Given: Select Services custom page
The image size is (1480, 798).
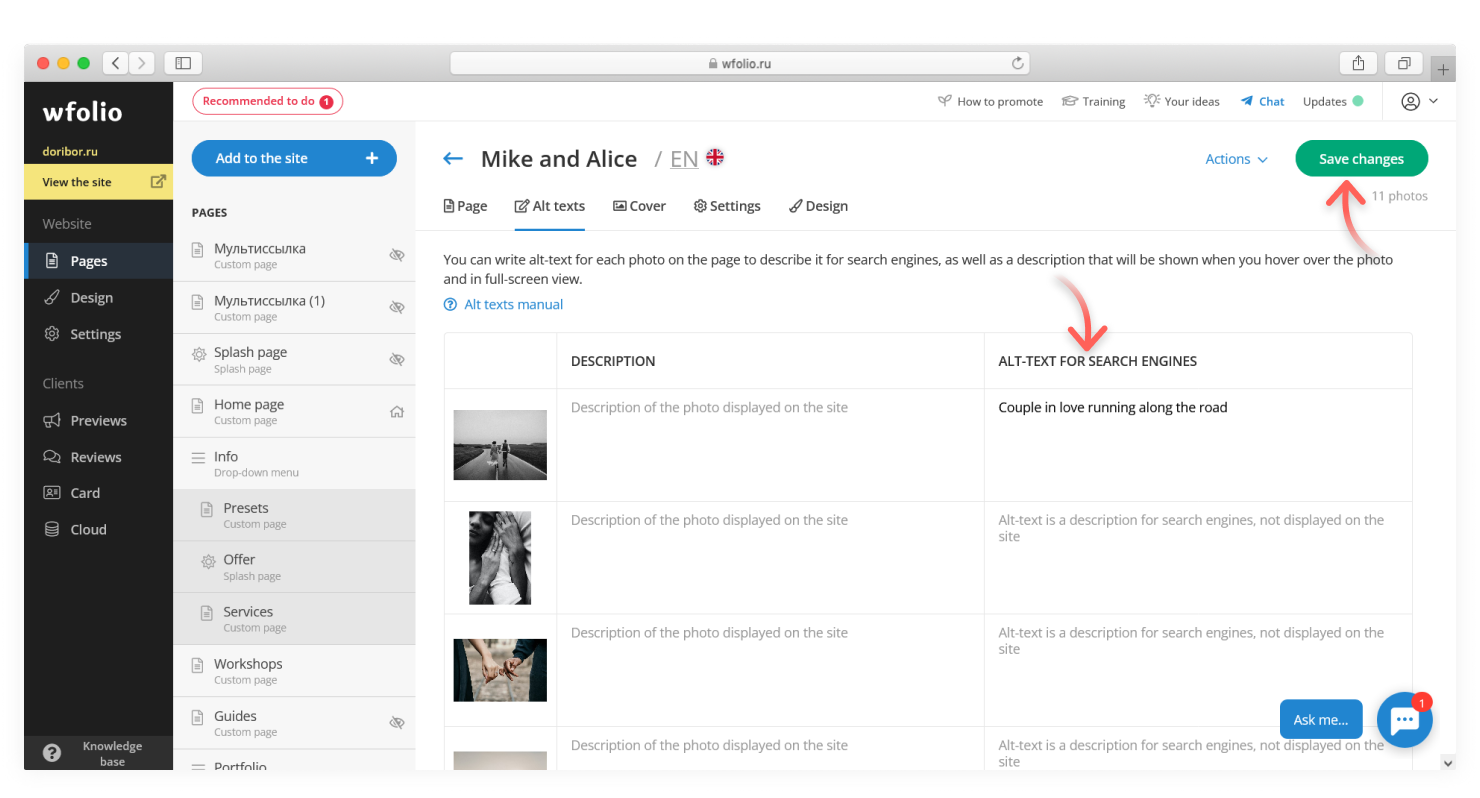Looking at the screenshot, I should pos(294,619).
